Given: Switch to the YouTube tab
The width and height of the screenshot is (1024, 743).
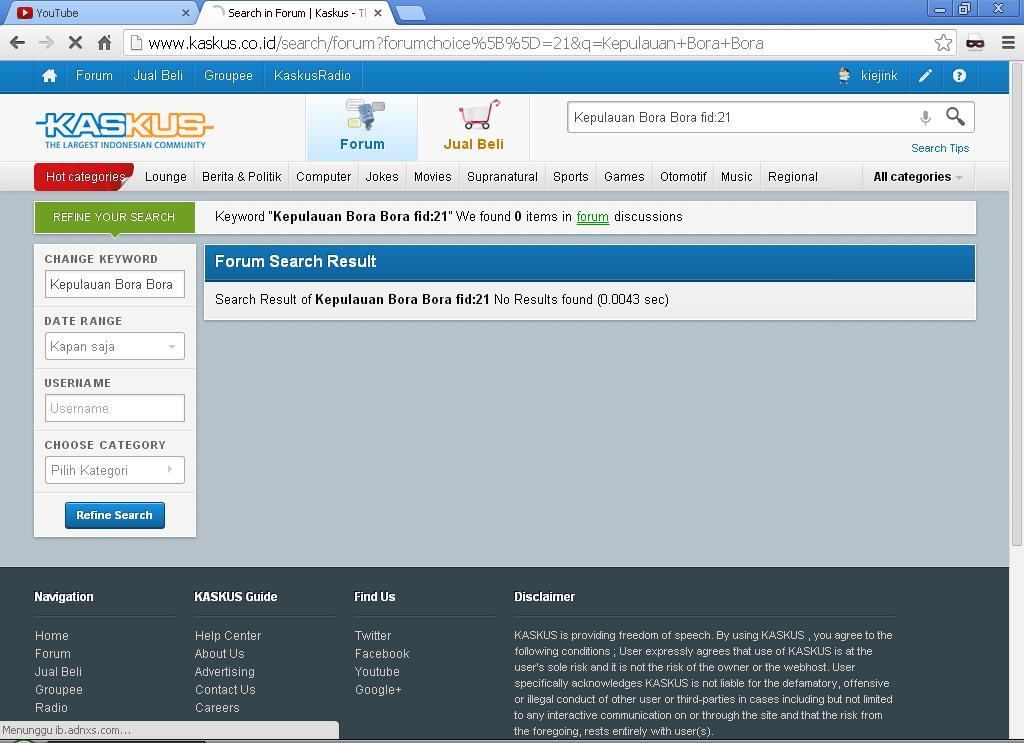Looking at the screenshot, I should coord(101,12).
